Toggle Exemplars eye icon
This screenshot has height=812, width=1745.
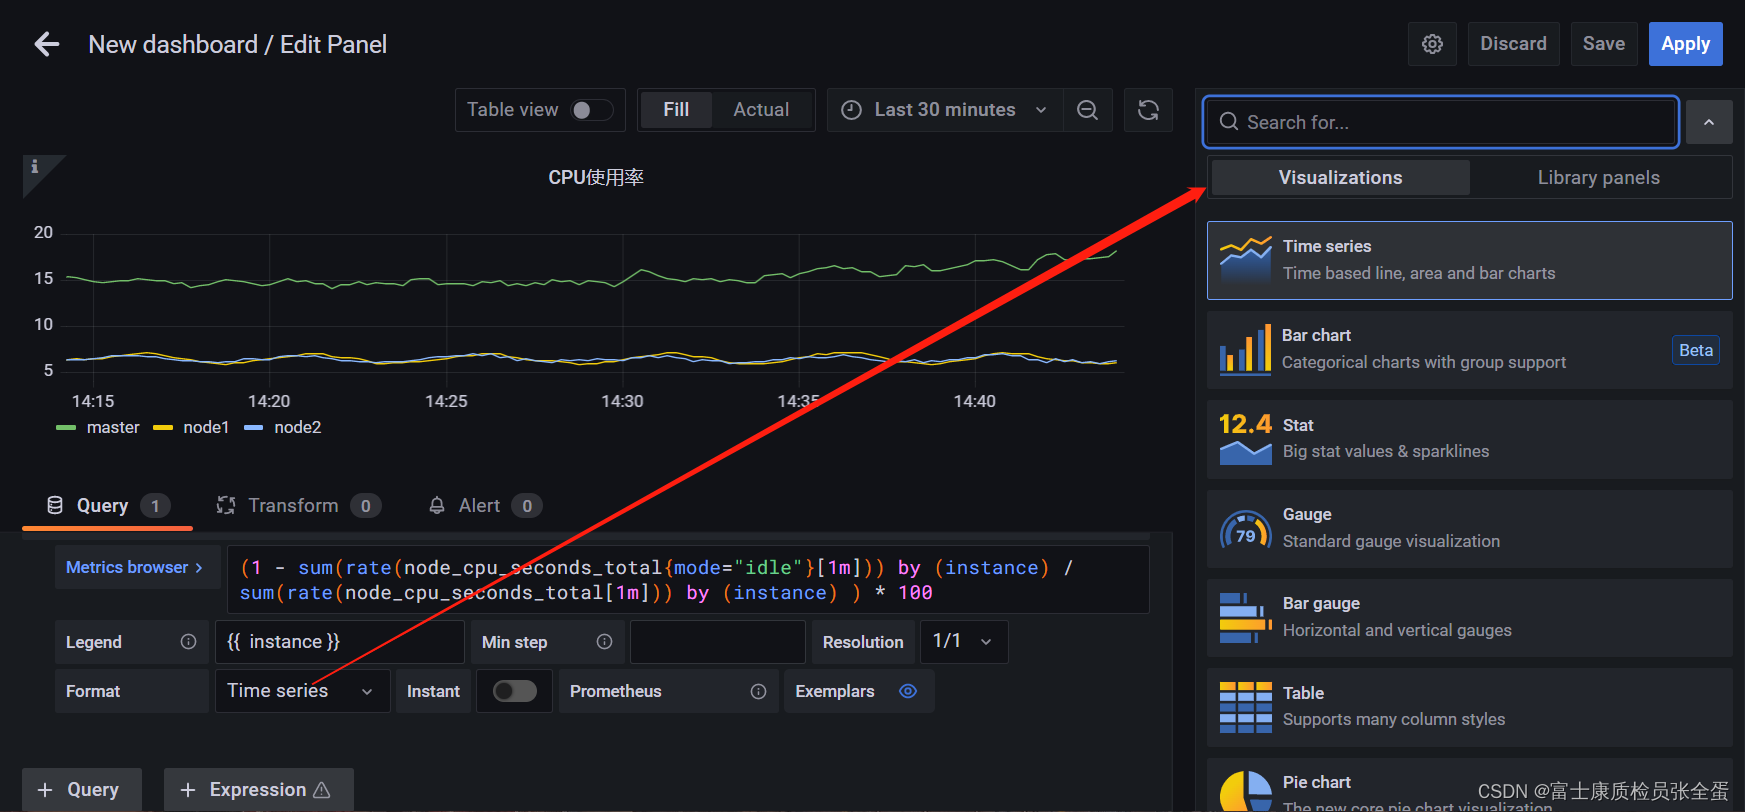[x=908, y=691]
